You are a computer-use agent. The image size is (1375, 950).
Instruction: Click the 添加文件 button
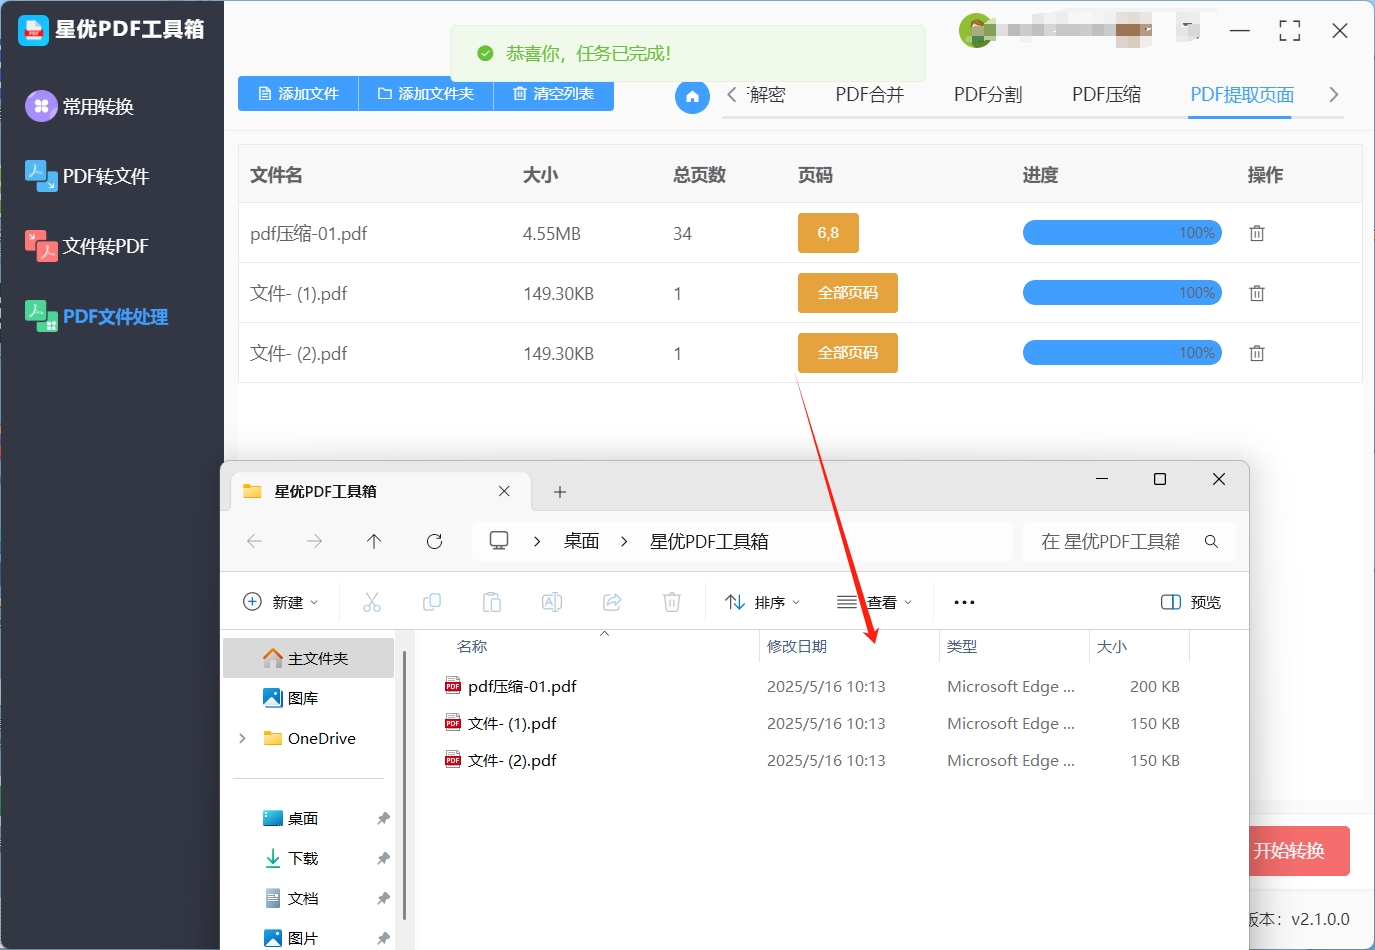click(298, 93)
